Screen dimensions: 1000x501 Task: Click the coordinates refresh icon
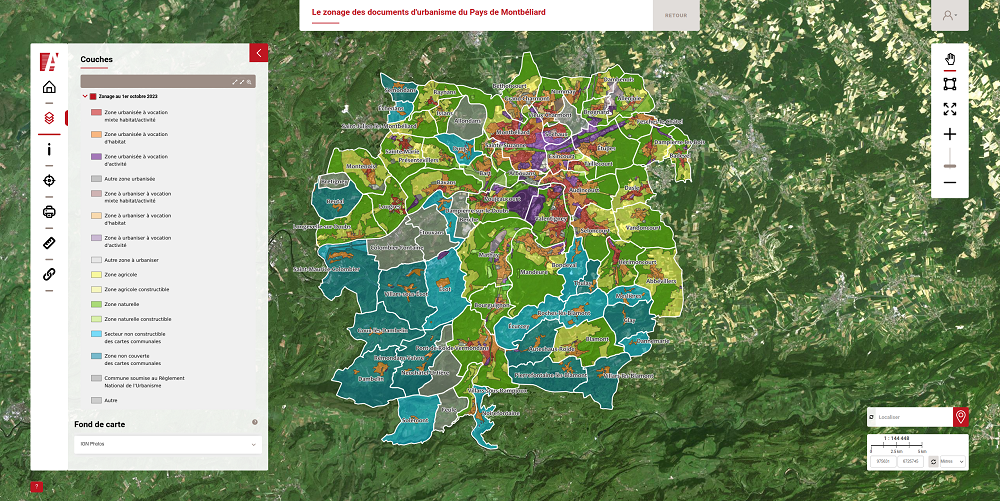coord(933,461)
